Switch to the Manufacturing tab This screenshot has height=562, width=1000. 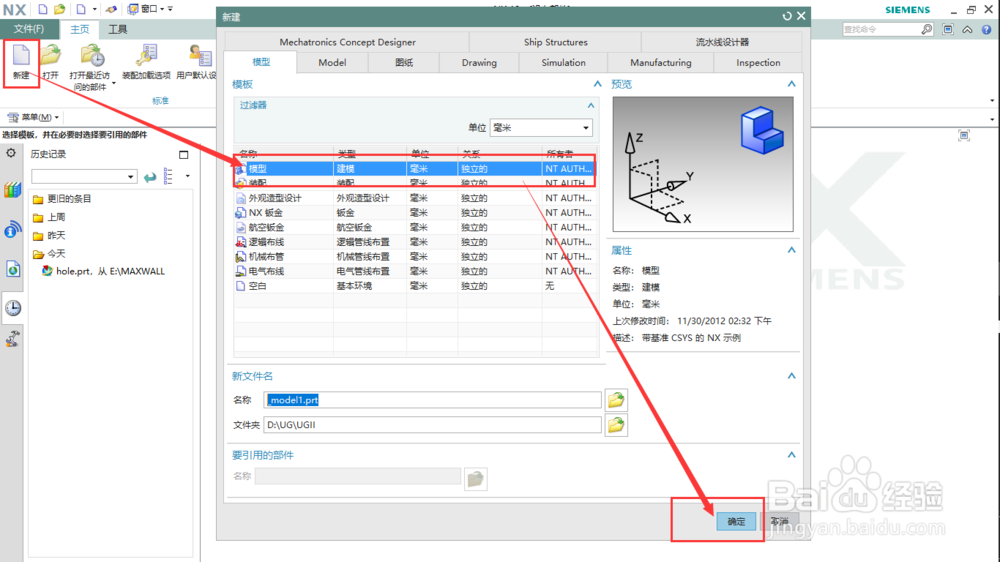(x=661, y=63)
